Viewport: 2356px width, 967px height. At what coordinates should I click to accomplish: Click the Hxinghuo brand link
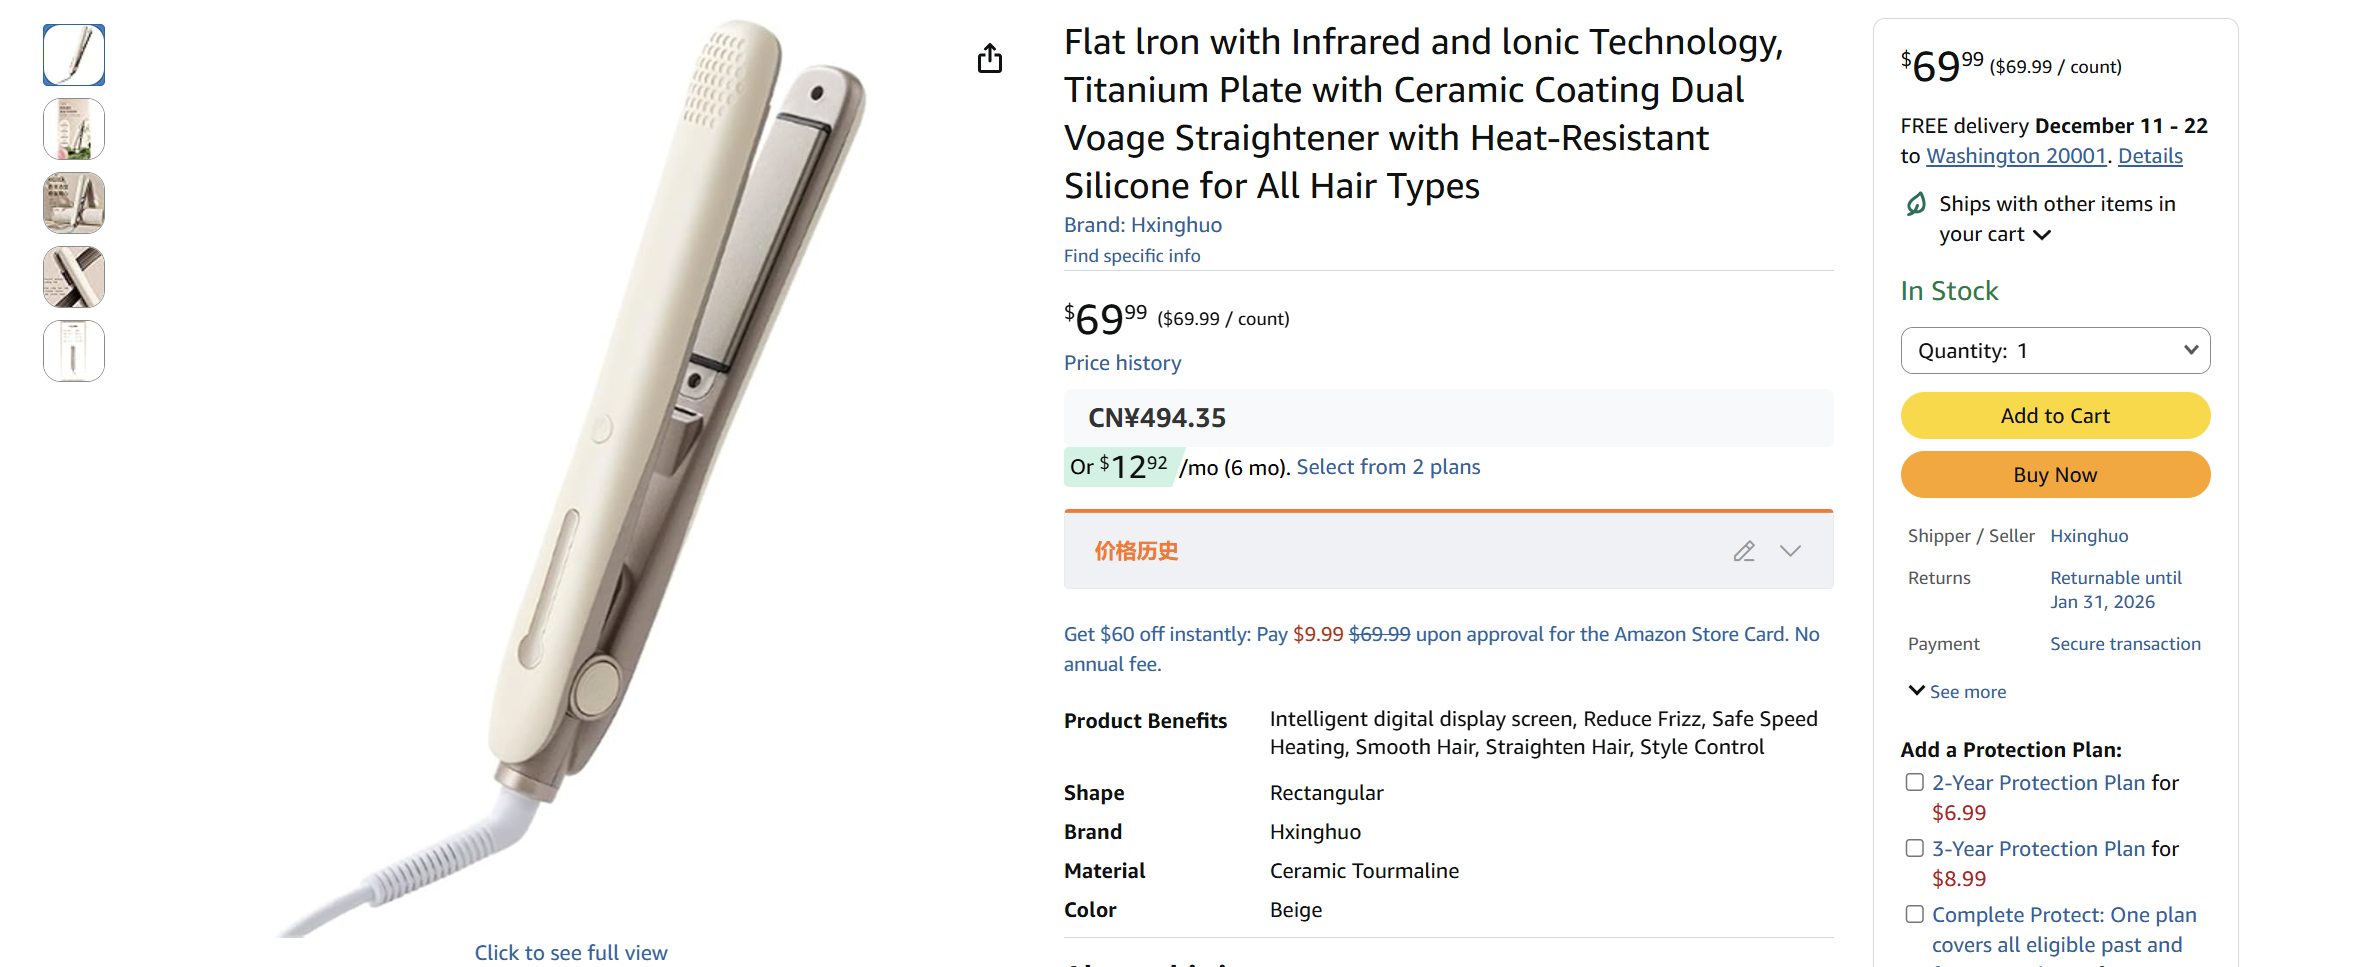point(1176,225)
